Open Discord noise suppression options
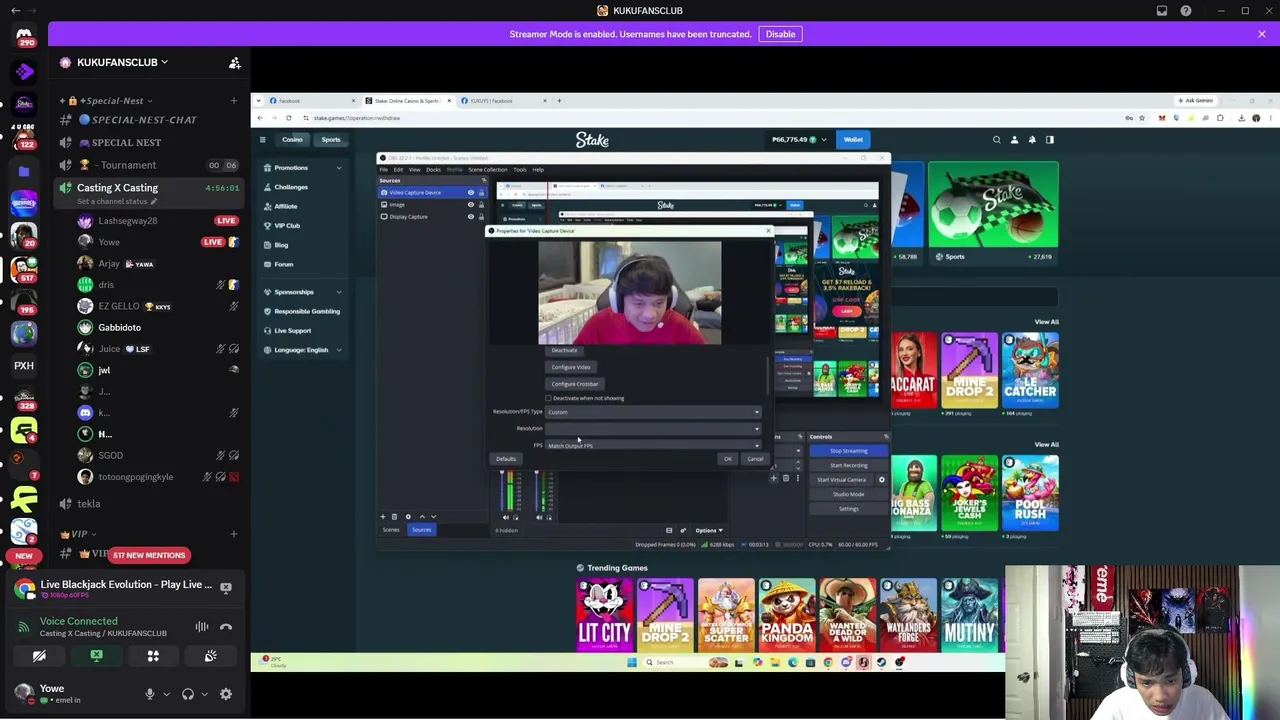 202,627
